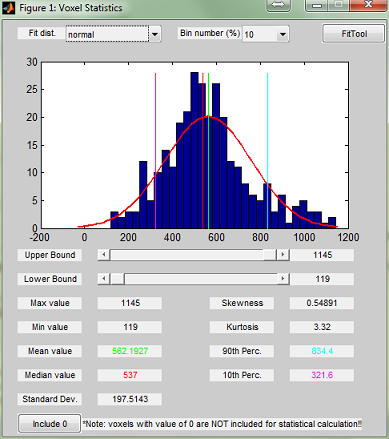This screenshot has height=439, width=389.
Task: Click the Upper Bound label
Action: coord(50,255)
